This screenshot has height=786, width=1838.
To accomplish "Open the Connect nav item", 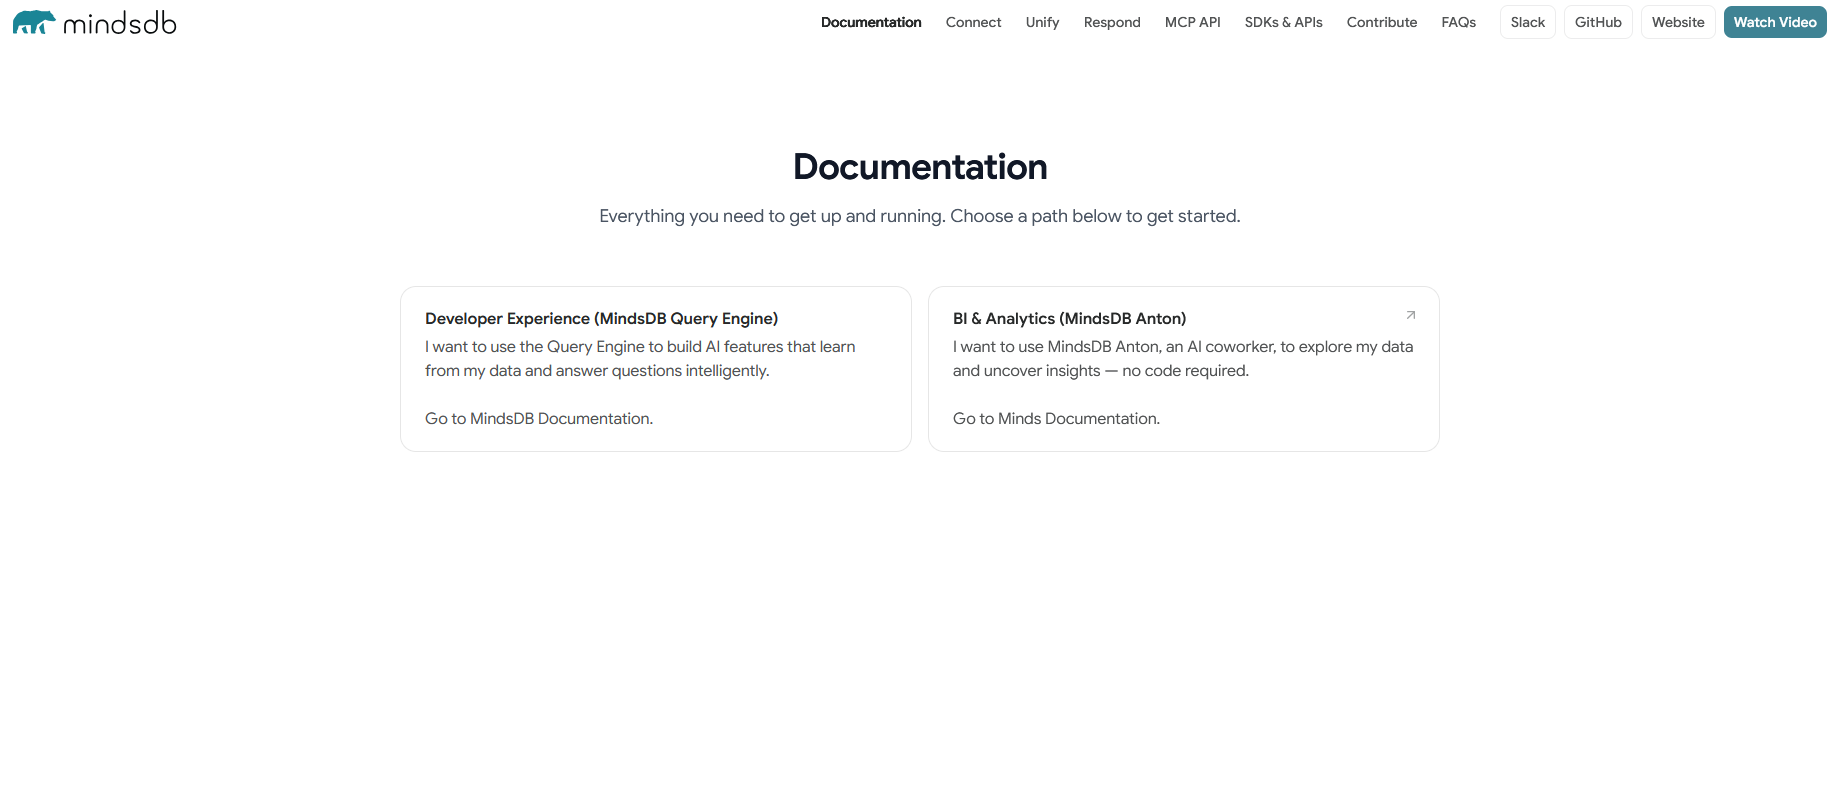I will pos(973,22).
